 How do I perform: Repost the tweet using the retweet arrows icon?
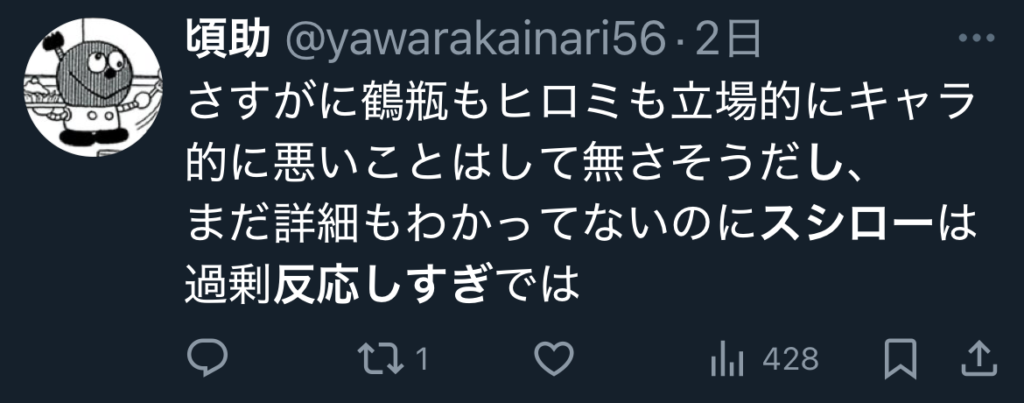382,359
